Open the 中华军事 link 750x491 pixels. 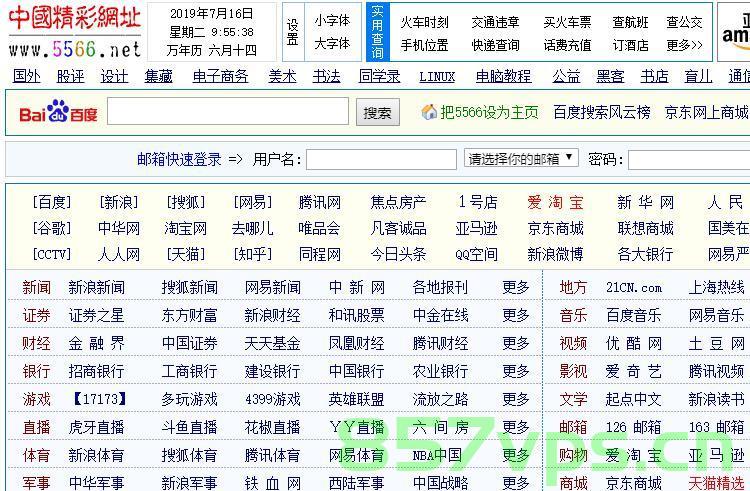[x=96, y=483]
